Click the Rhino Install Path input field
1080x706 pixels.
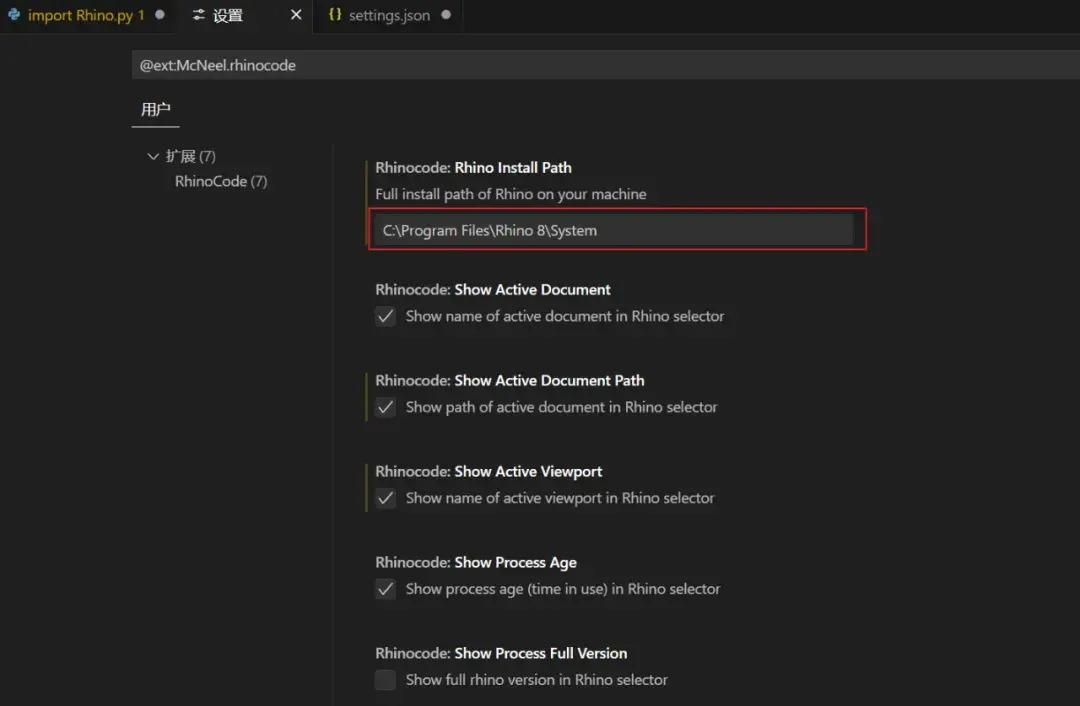(615, 229)
